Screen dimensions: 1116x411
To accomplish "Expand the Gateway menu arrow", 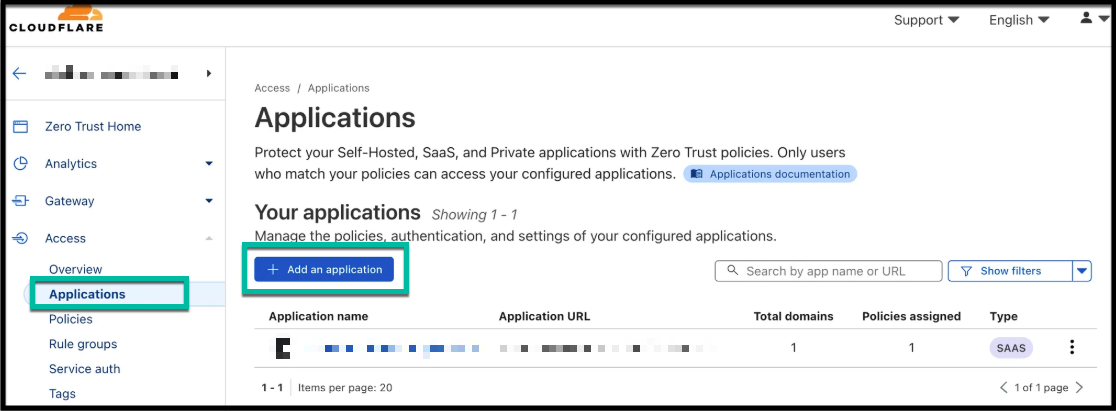I will coord(209,201).
